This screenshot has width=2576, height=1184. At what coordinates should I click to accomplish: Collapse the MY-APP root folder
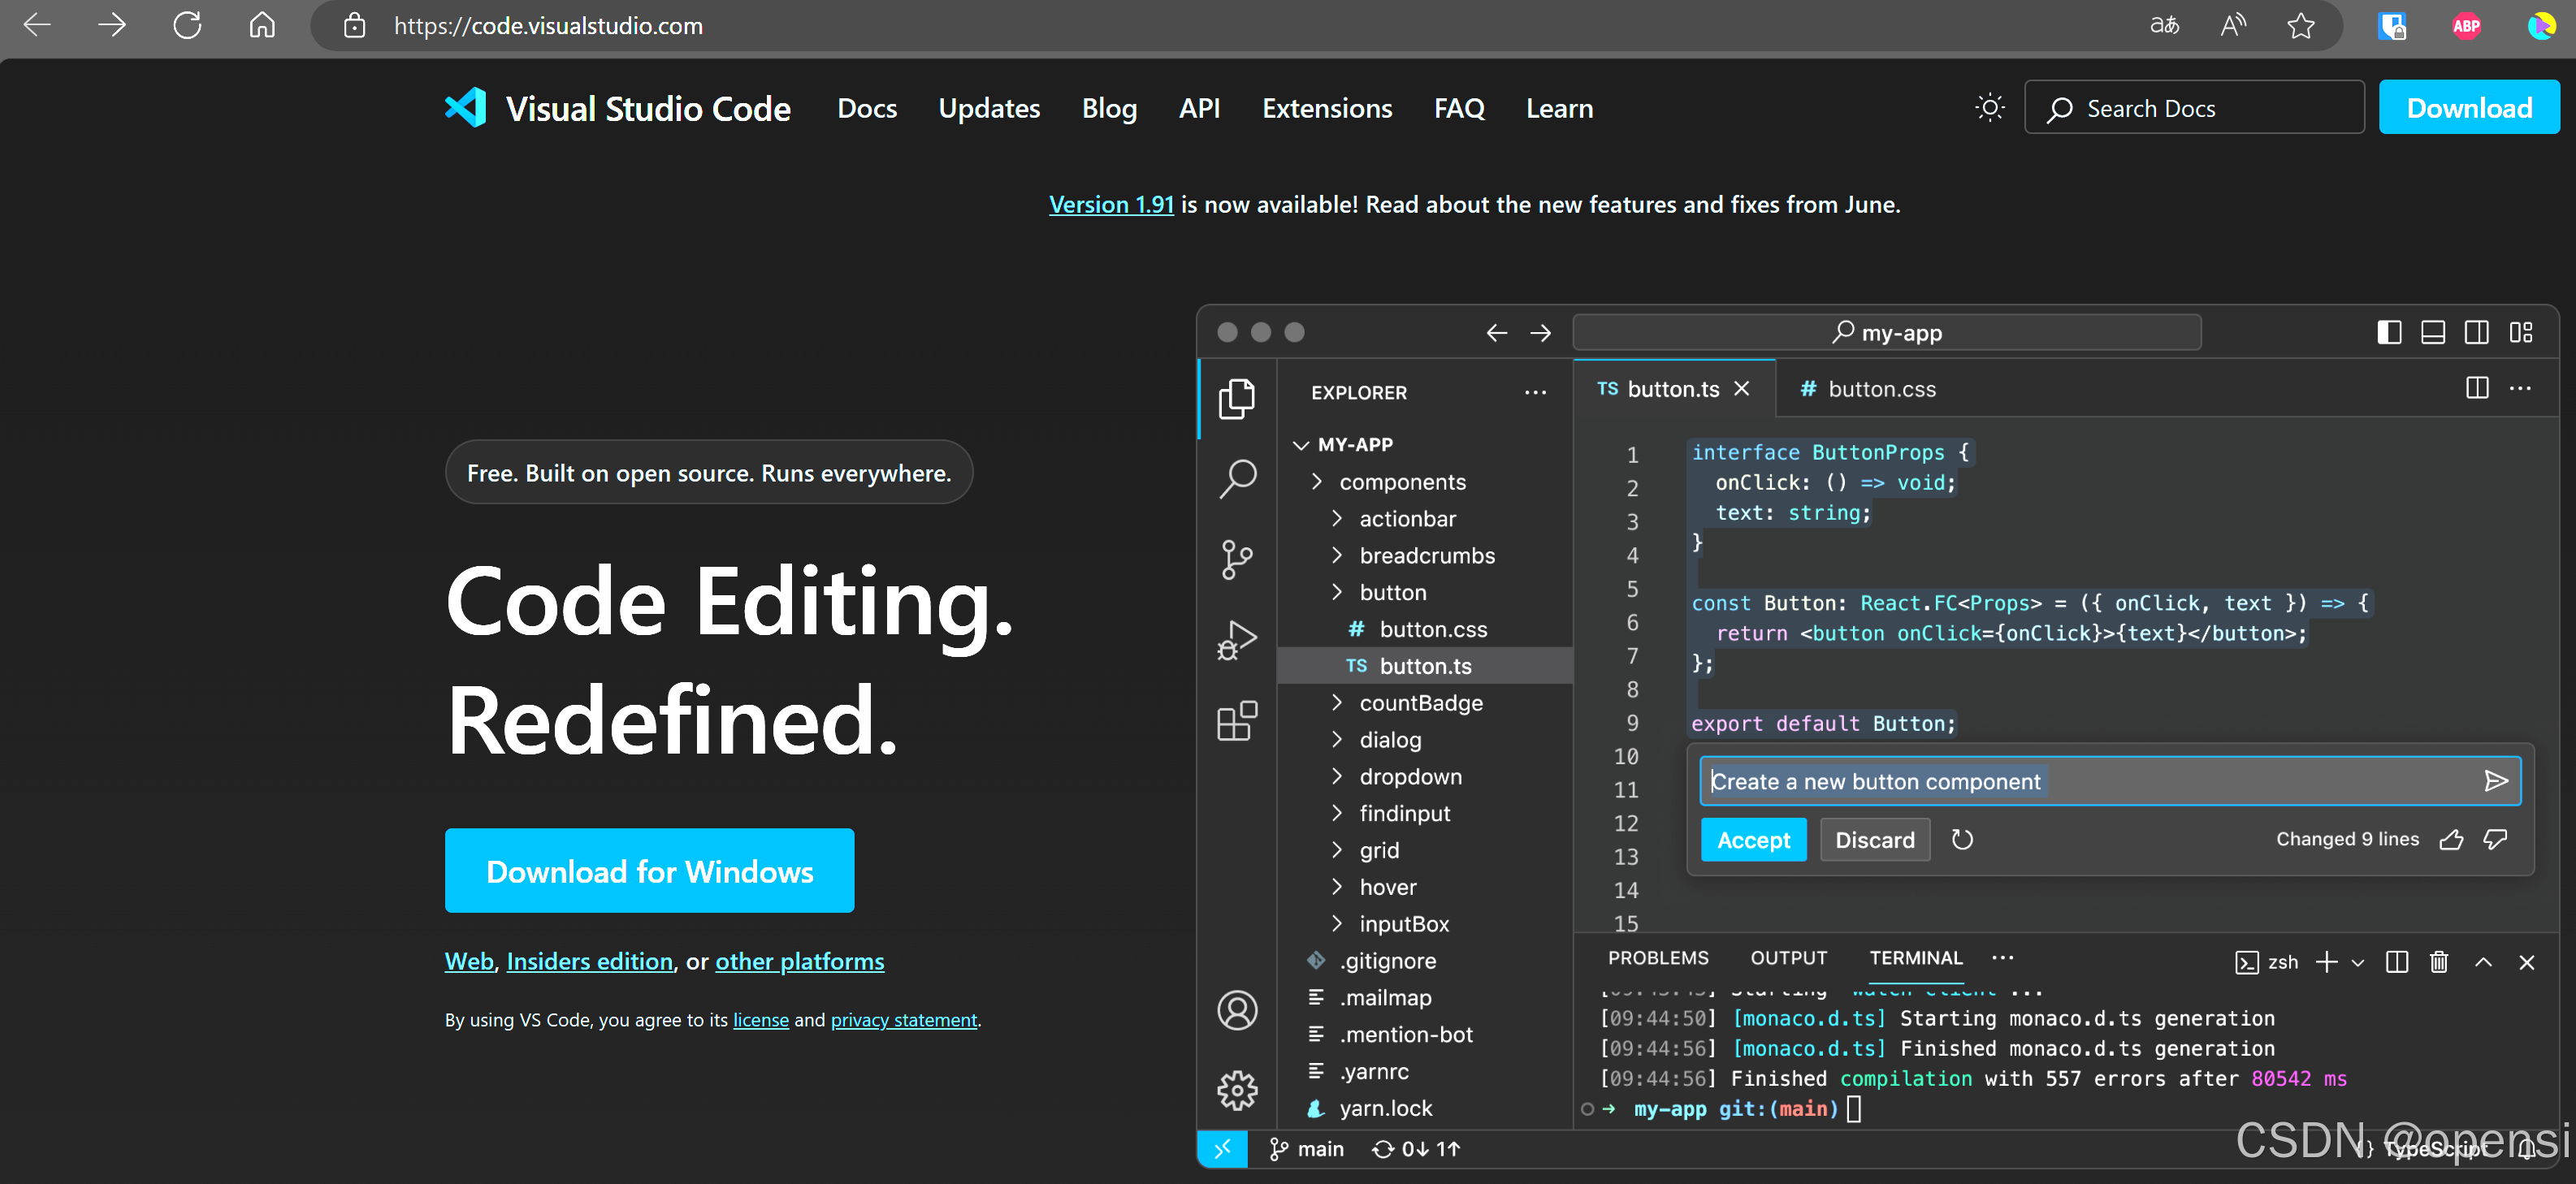(1301, 444)
